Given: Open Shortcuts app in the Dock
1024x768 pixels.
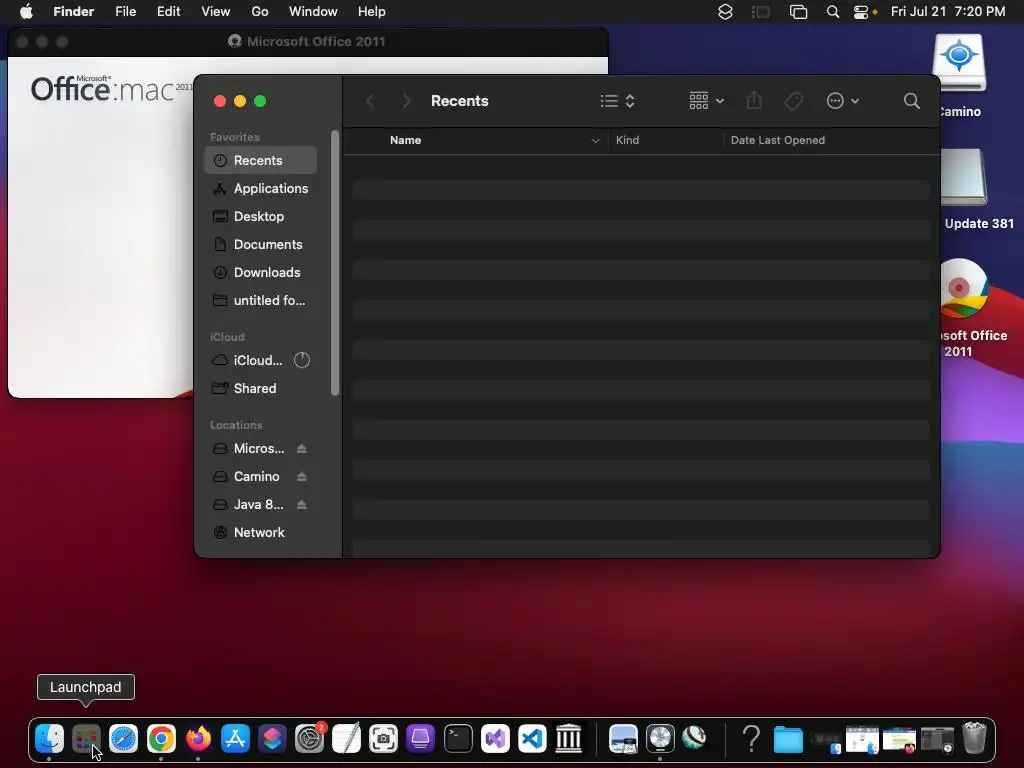Looking at the screenshot, I should click(272, 739).
